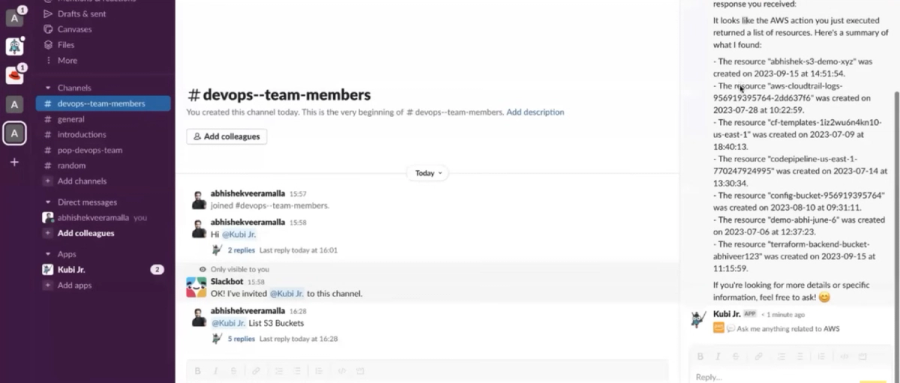Click the eye icon beside Only visible to you
Screen dimensions: 900x383
[x=202, y=269]
